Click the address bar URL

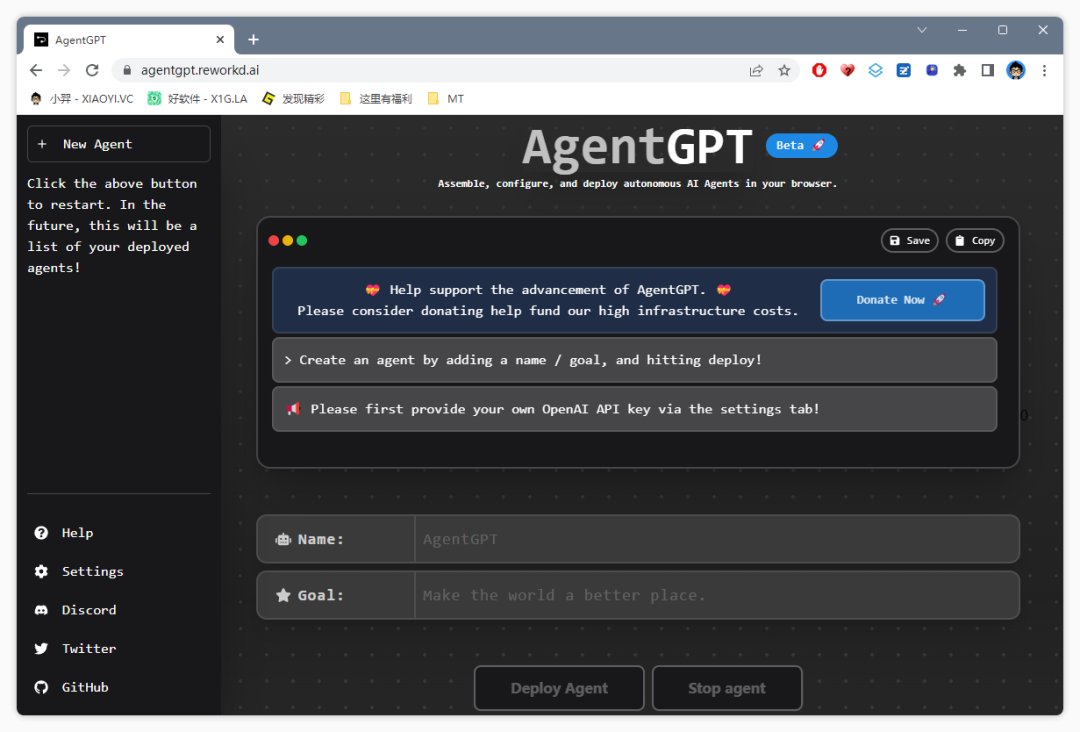(x=200, y=70)
